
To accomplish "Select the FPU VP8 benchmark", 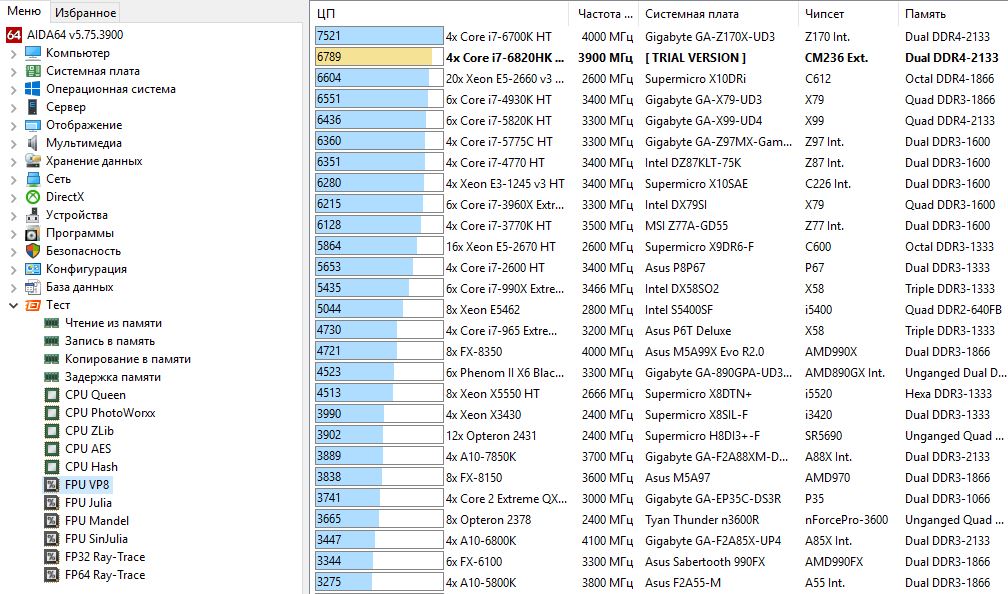I will [x=87, y=485].
